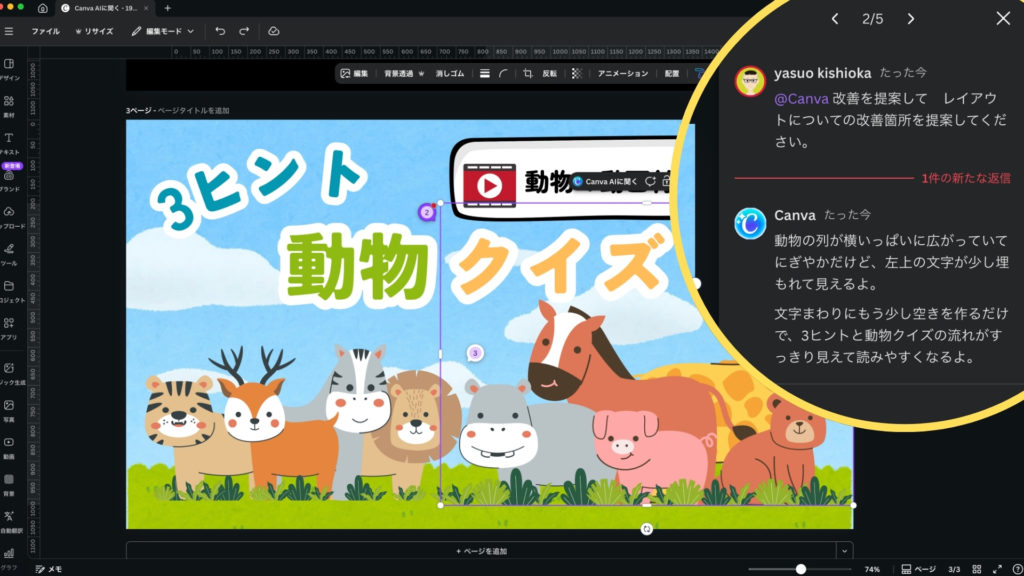Click the ページを追加 button
The height and width of the screenshot is (576, 1024).
[x=481, y=551]
